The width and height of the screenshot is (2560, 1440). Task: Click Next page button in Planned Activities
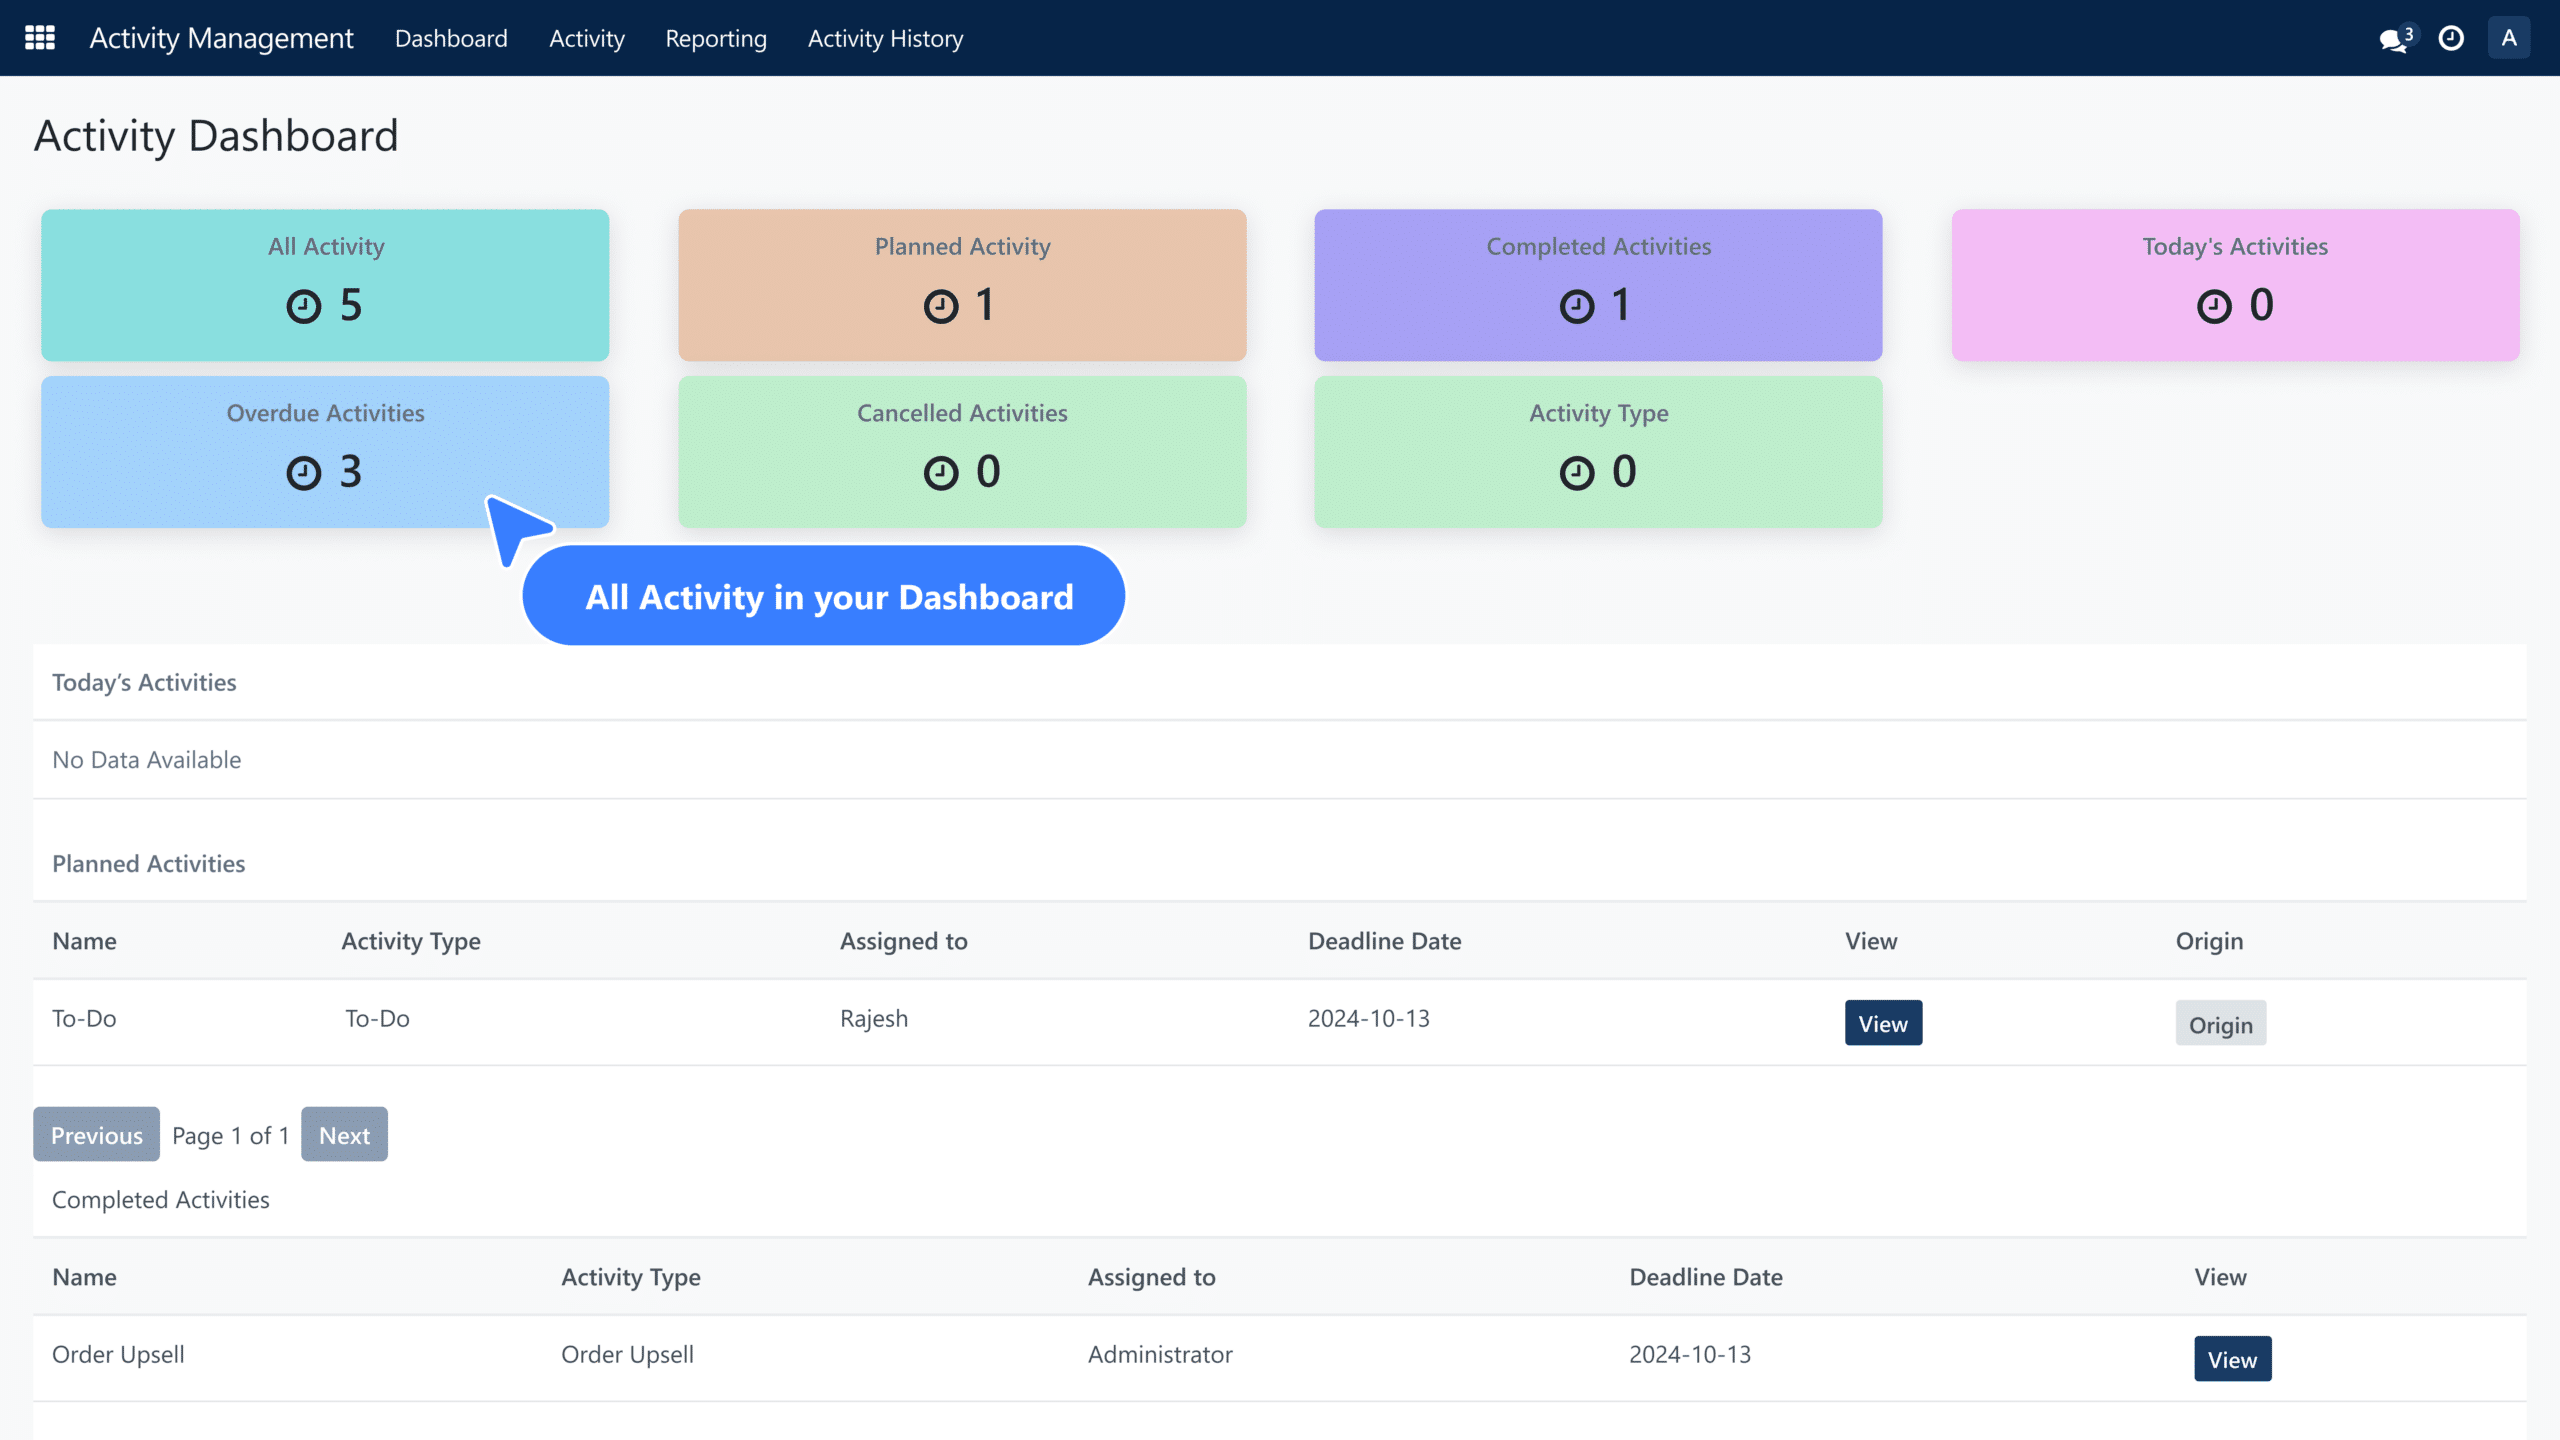click(x=345, y=1132)
